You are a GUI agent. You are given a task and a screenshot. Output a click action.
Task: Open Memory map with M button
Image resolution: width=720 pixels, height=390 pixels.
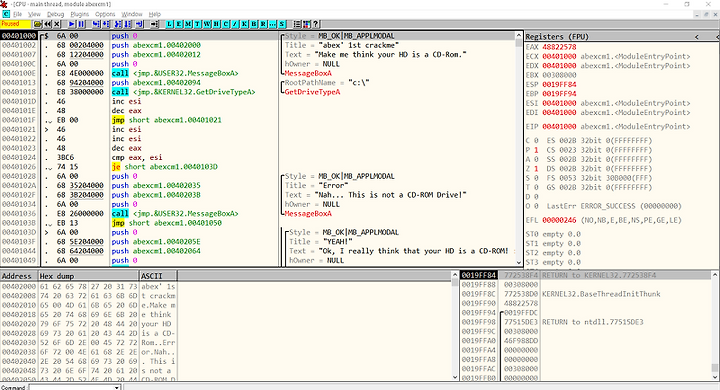(x=188, y=24)
